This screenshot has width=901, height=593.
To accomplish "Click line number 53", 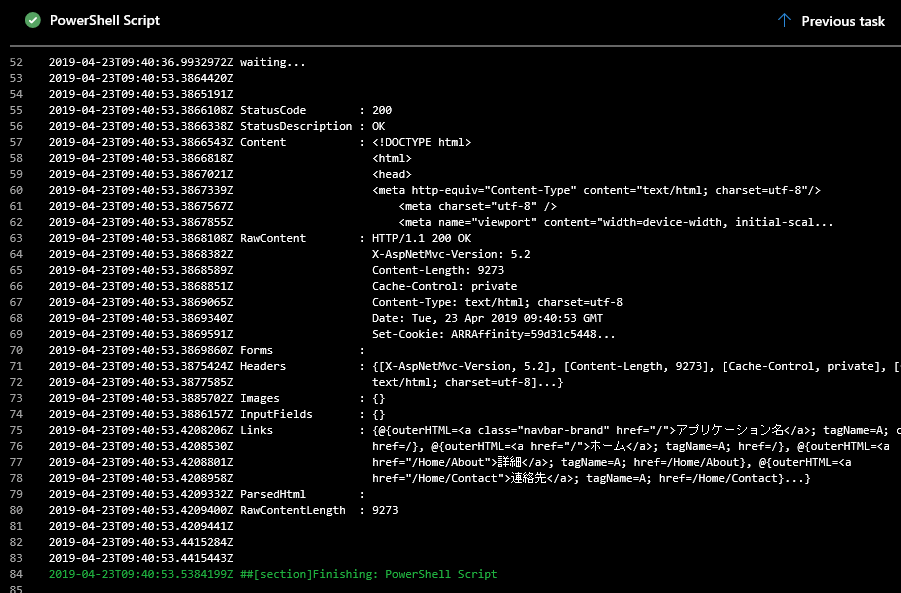I will click(16, 78).
